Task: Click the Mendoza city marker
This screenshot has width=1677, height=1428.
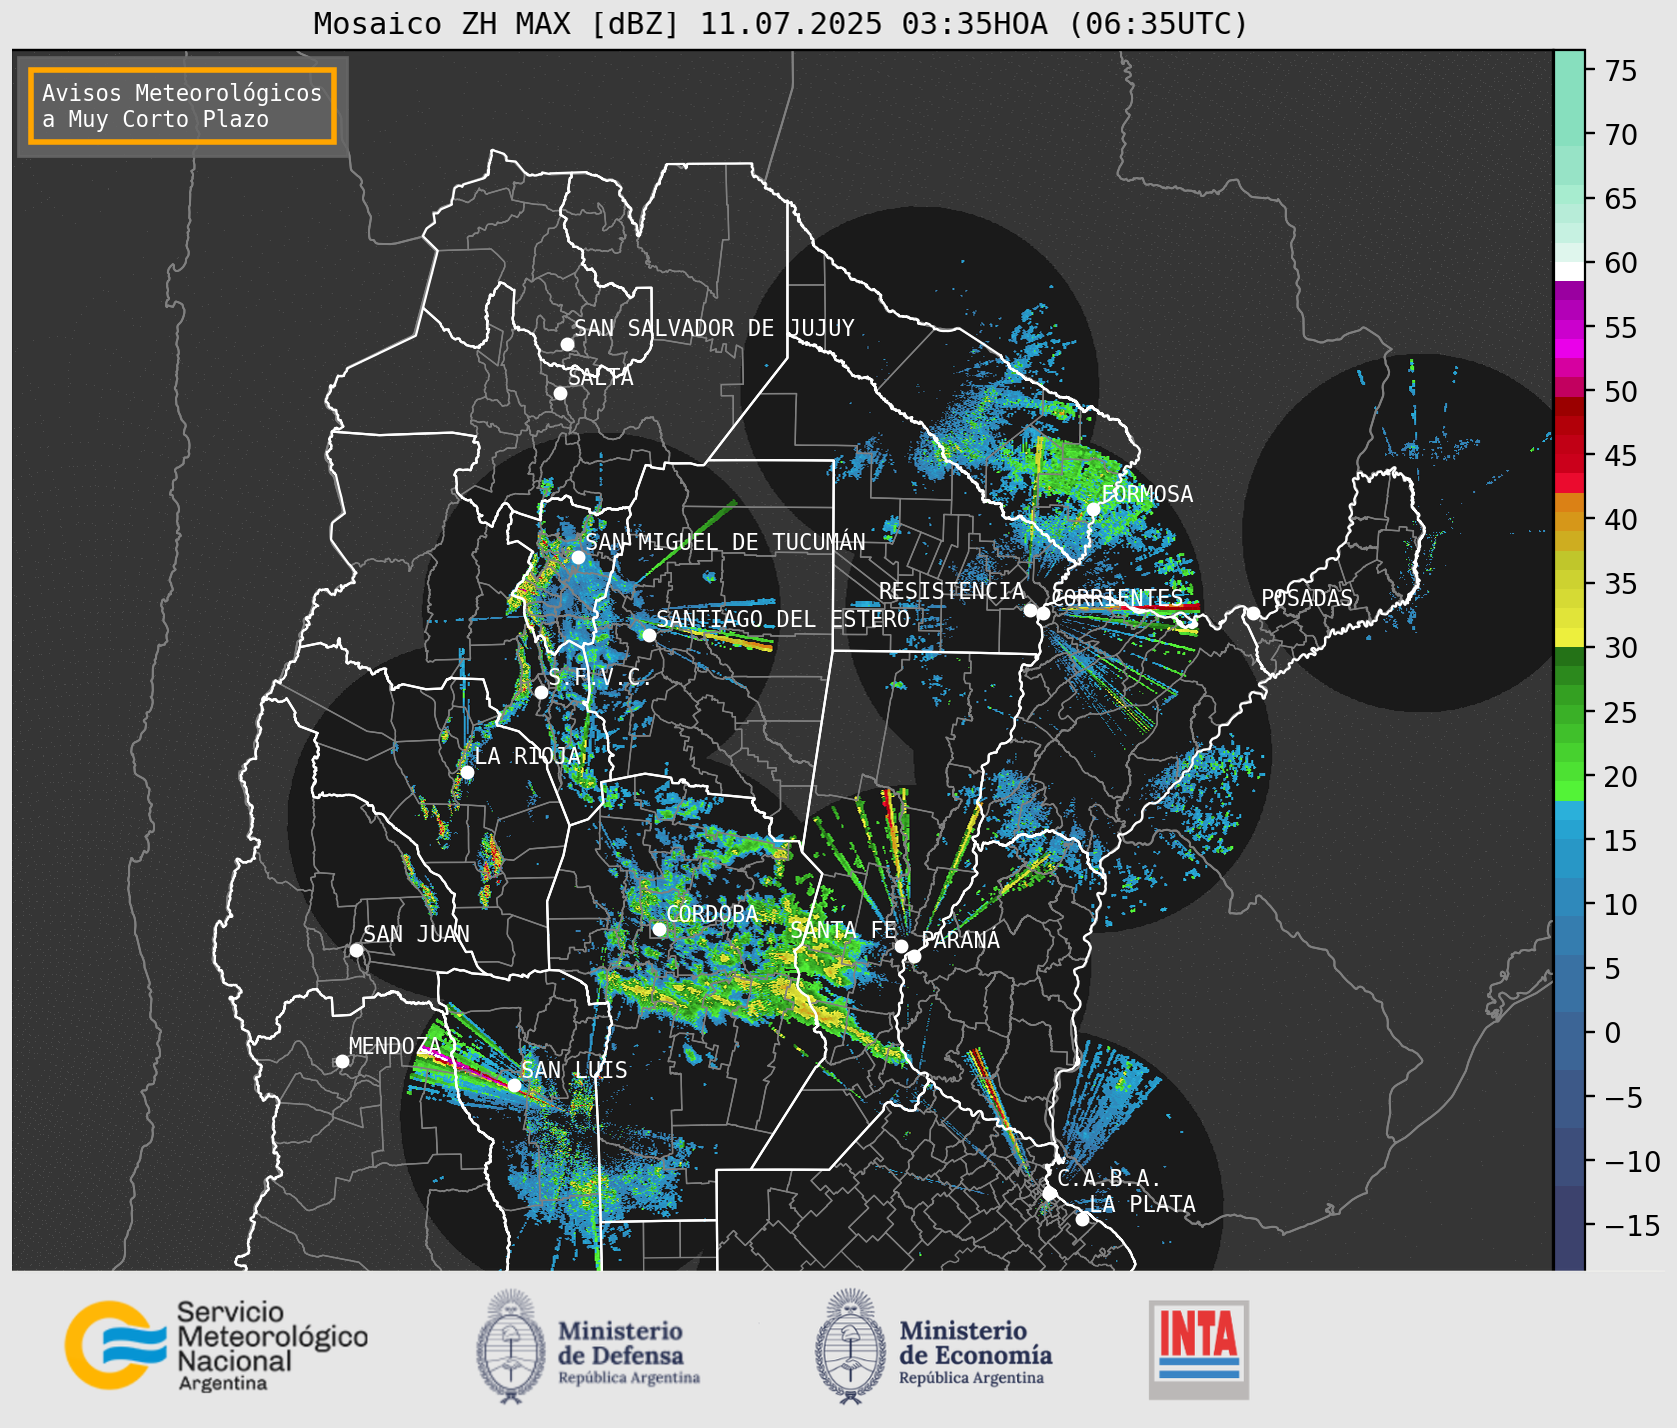Action: (x=342, y=1061)
